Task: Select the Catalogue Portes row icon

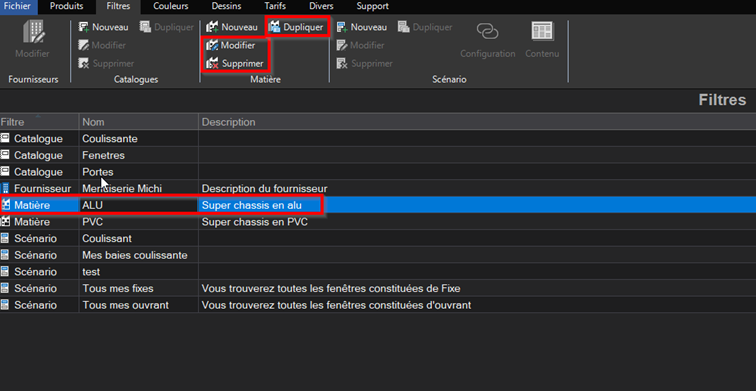Action: (x=5, y=172)
